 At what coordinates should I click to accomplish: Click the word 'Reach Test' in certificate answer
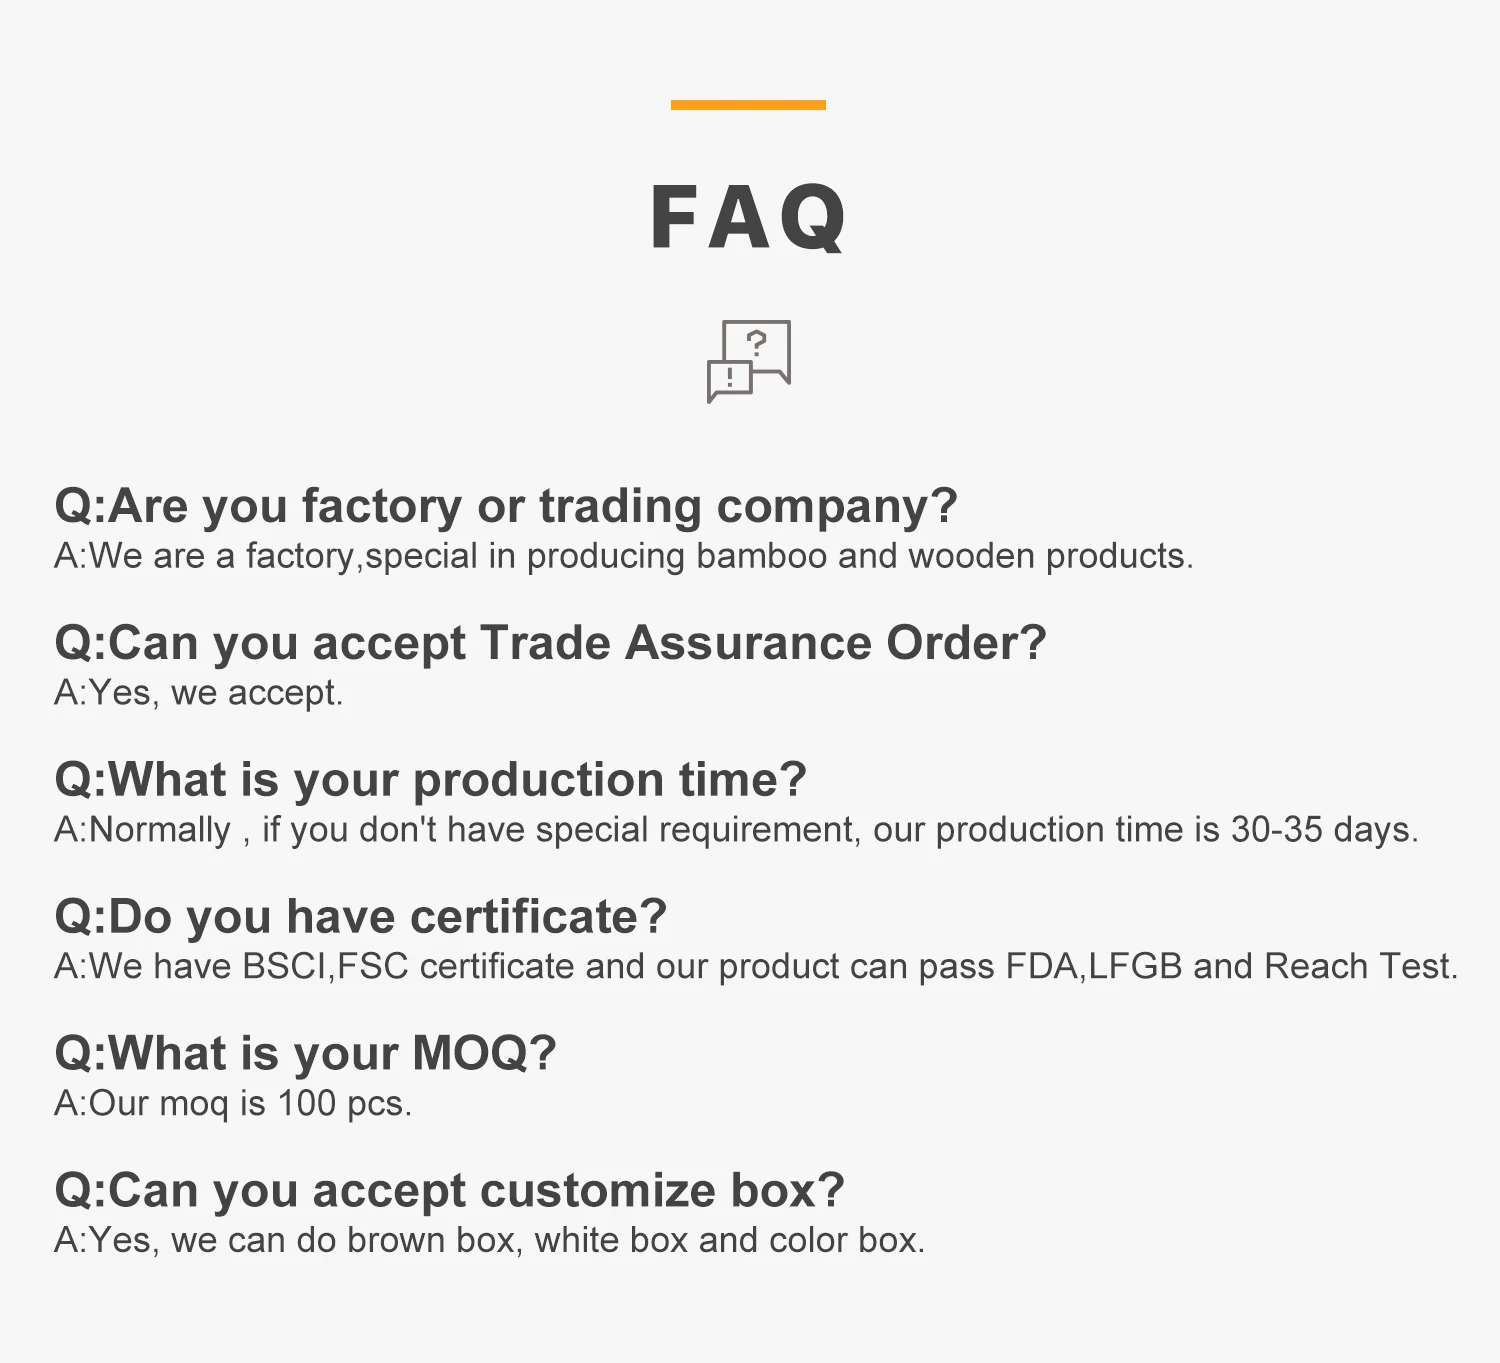point(1358,967)
